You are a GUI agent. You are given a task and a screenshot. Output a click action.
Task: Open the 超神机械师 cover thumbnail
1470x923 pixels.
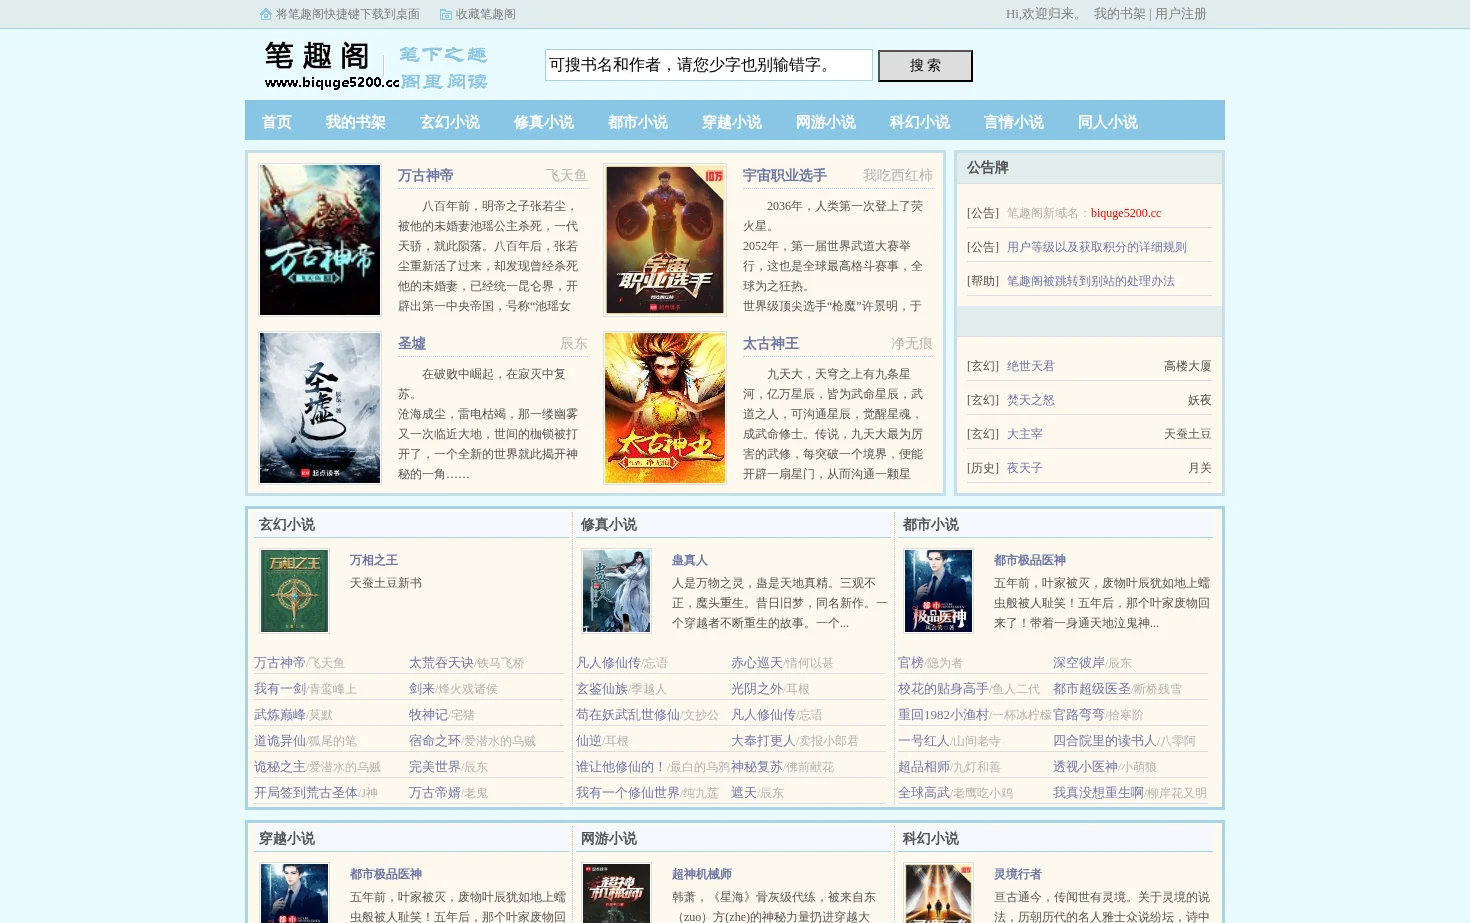tap(616, 893)
